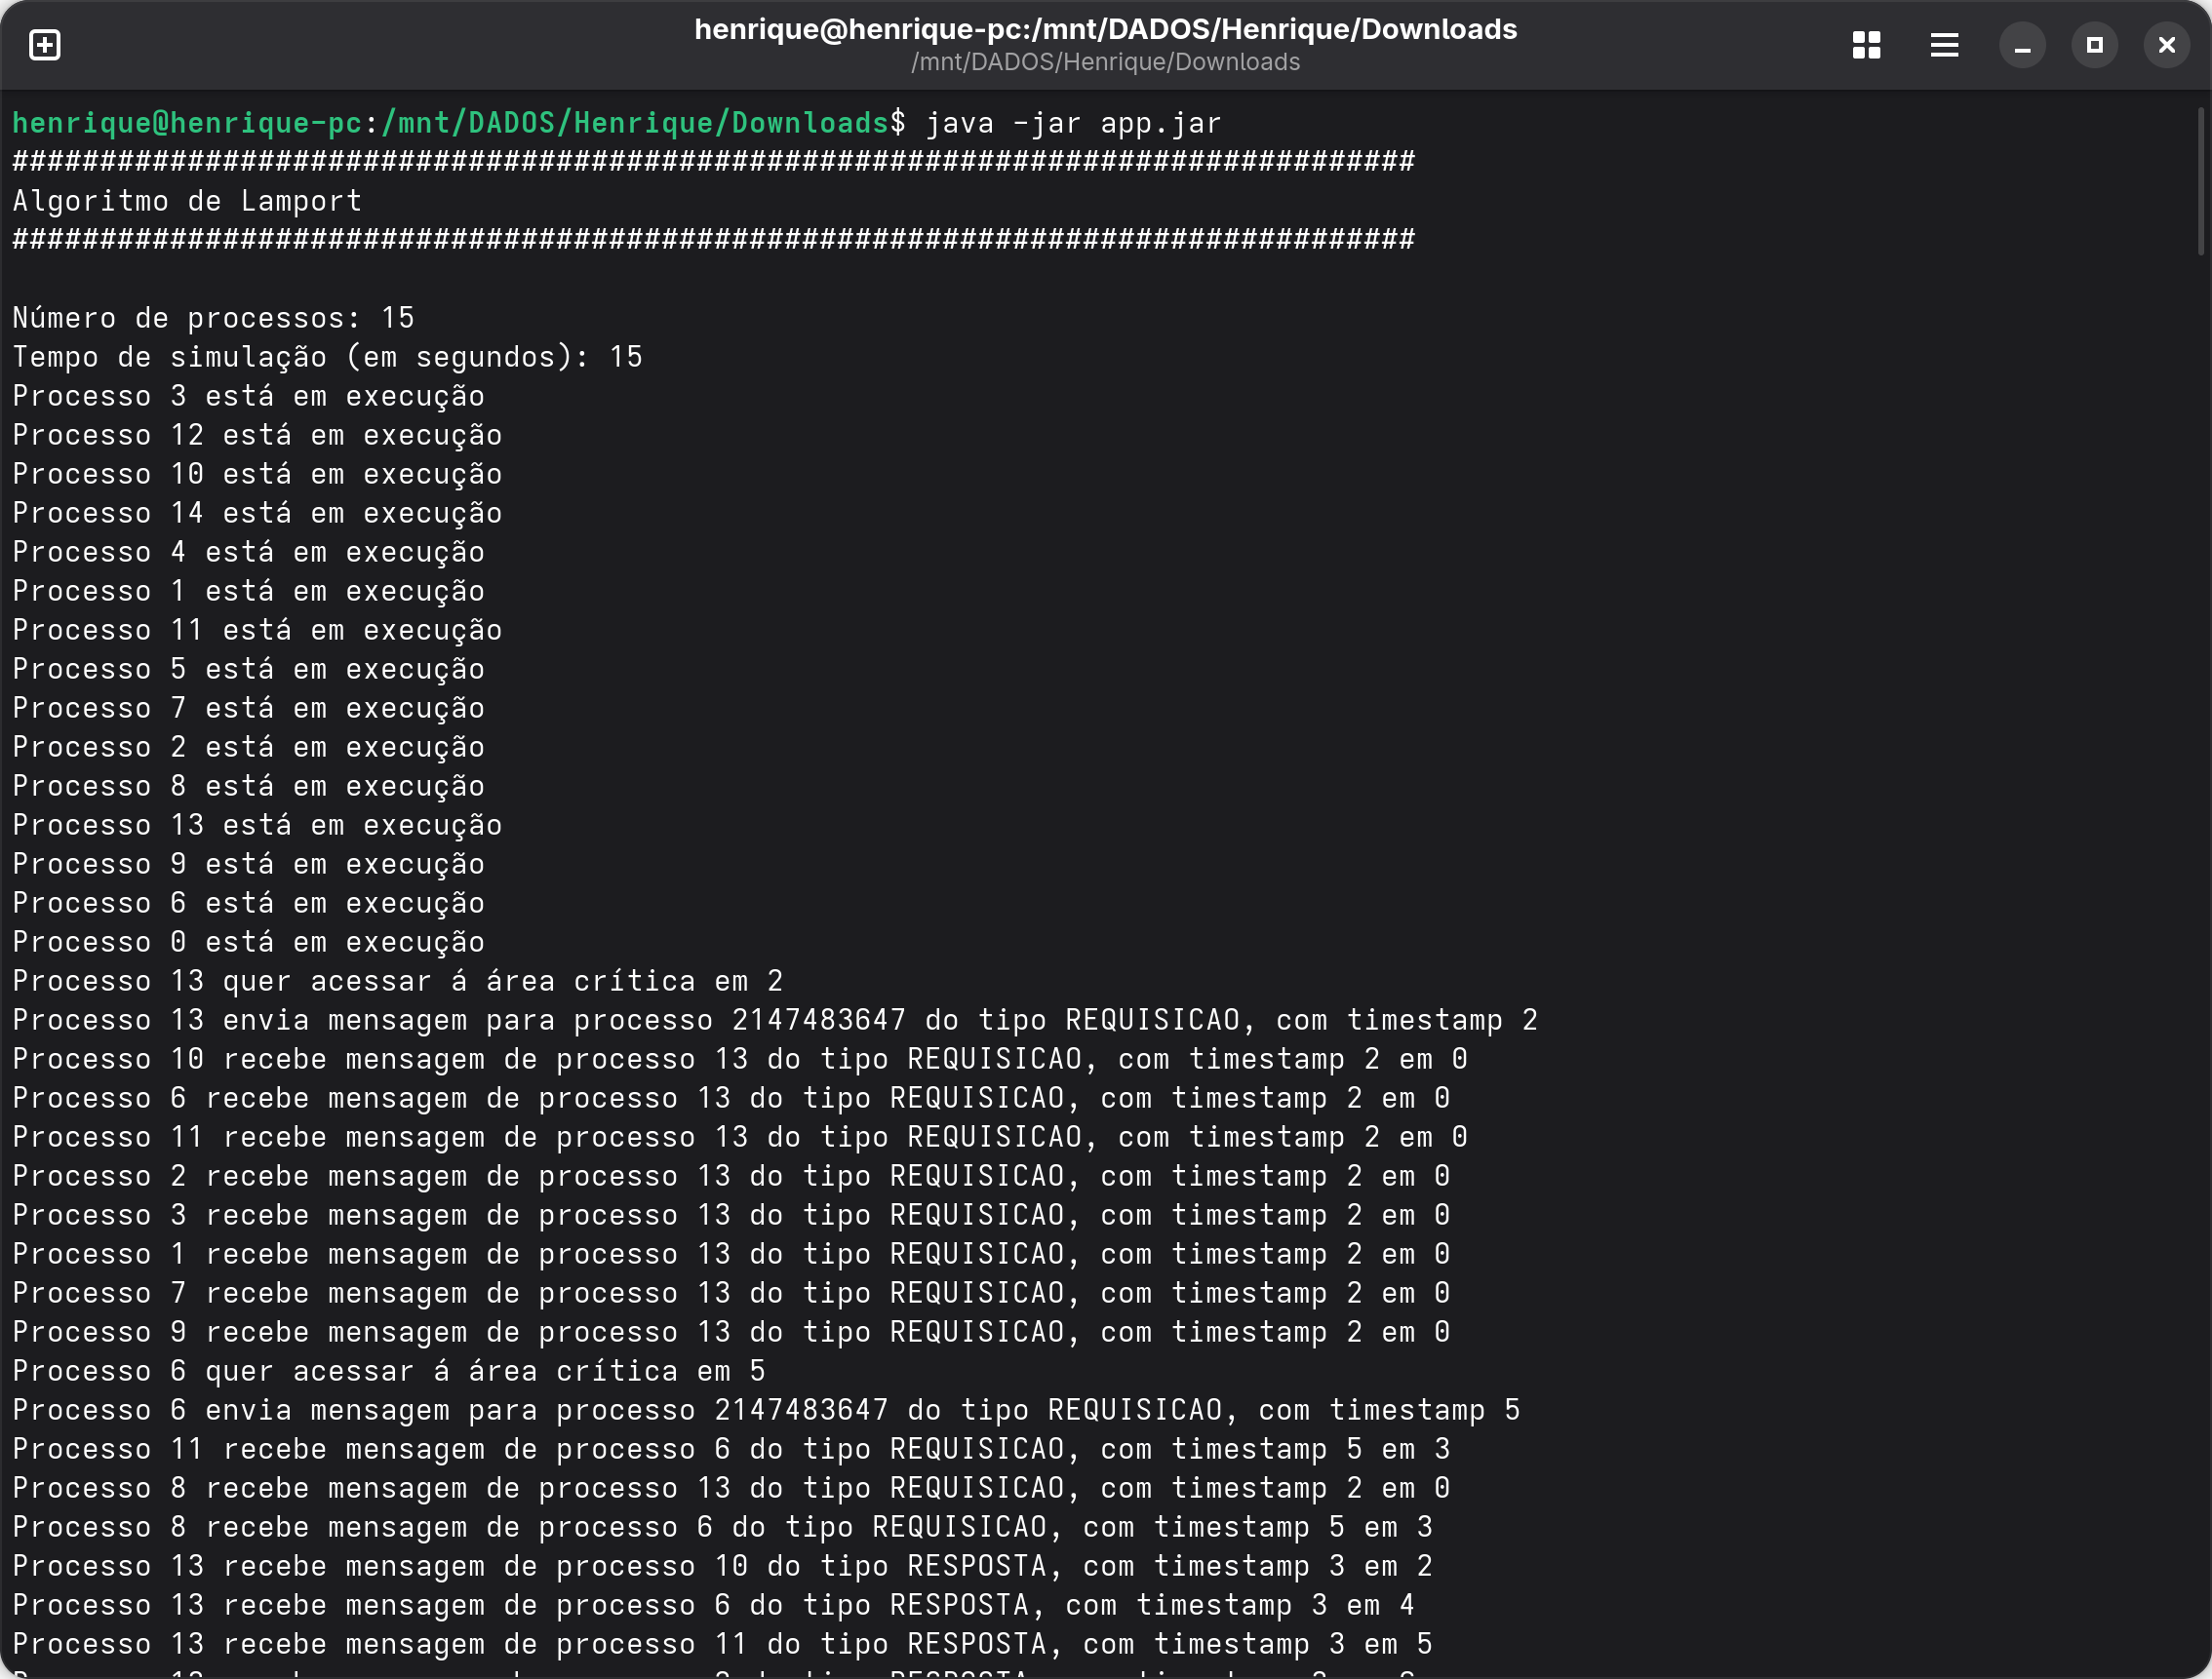Click 'Processo 6 envia mensagem' REQUISICAO line
The width and height of the screenshot is (2212, 1679).
click(765, 1410)
